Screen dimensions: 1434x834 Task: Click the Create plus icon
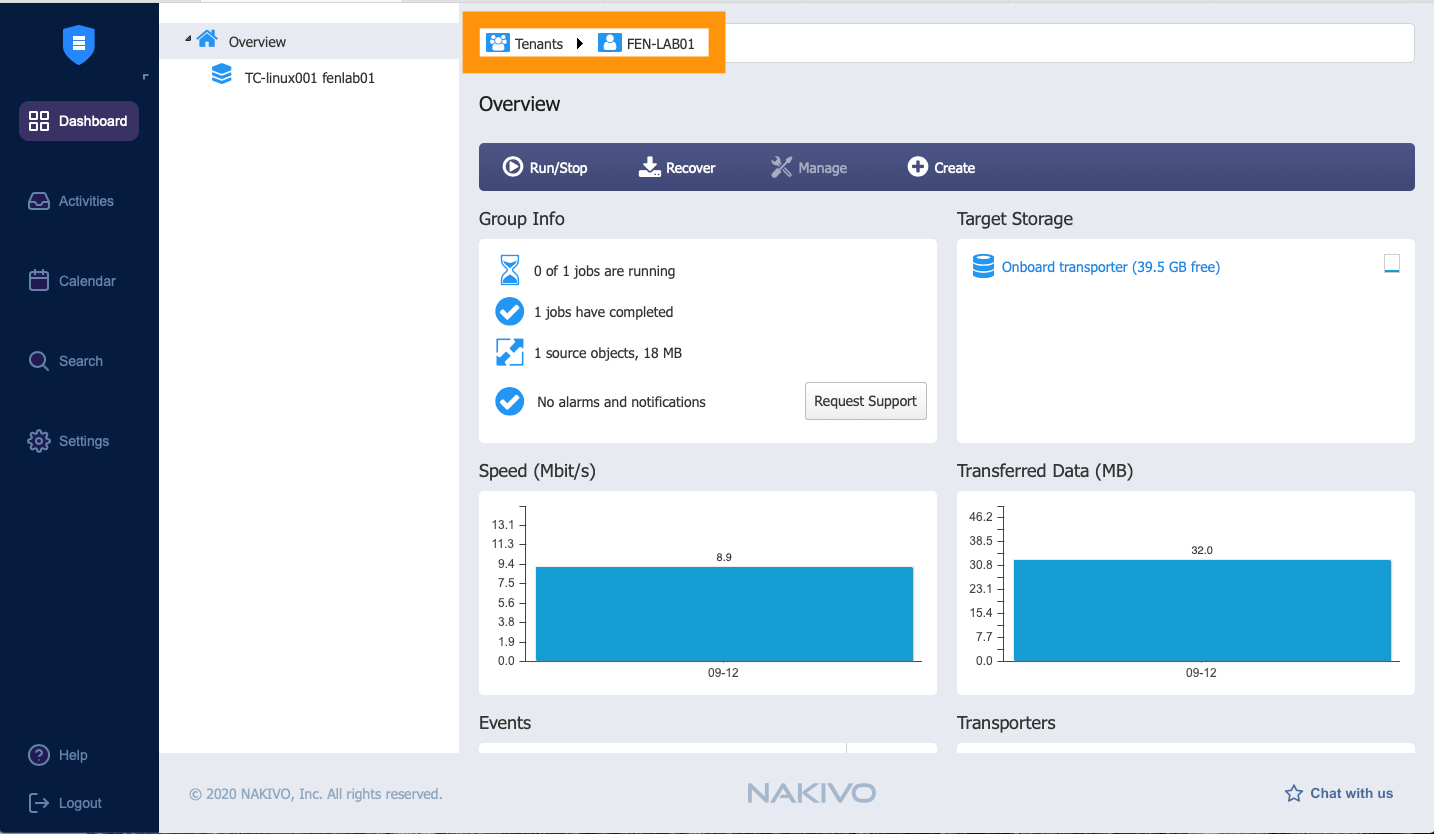pos(918,167)
